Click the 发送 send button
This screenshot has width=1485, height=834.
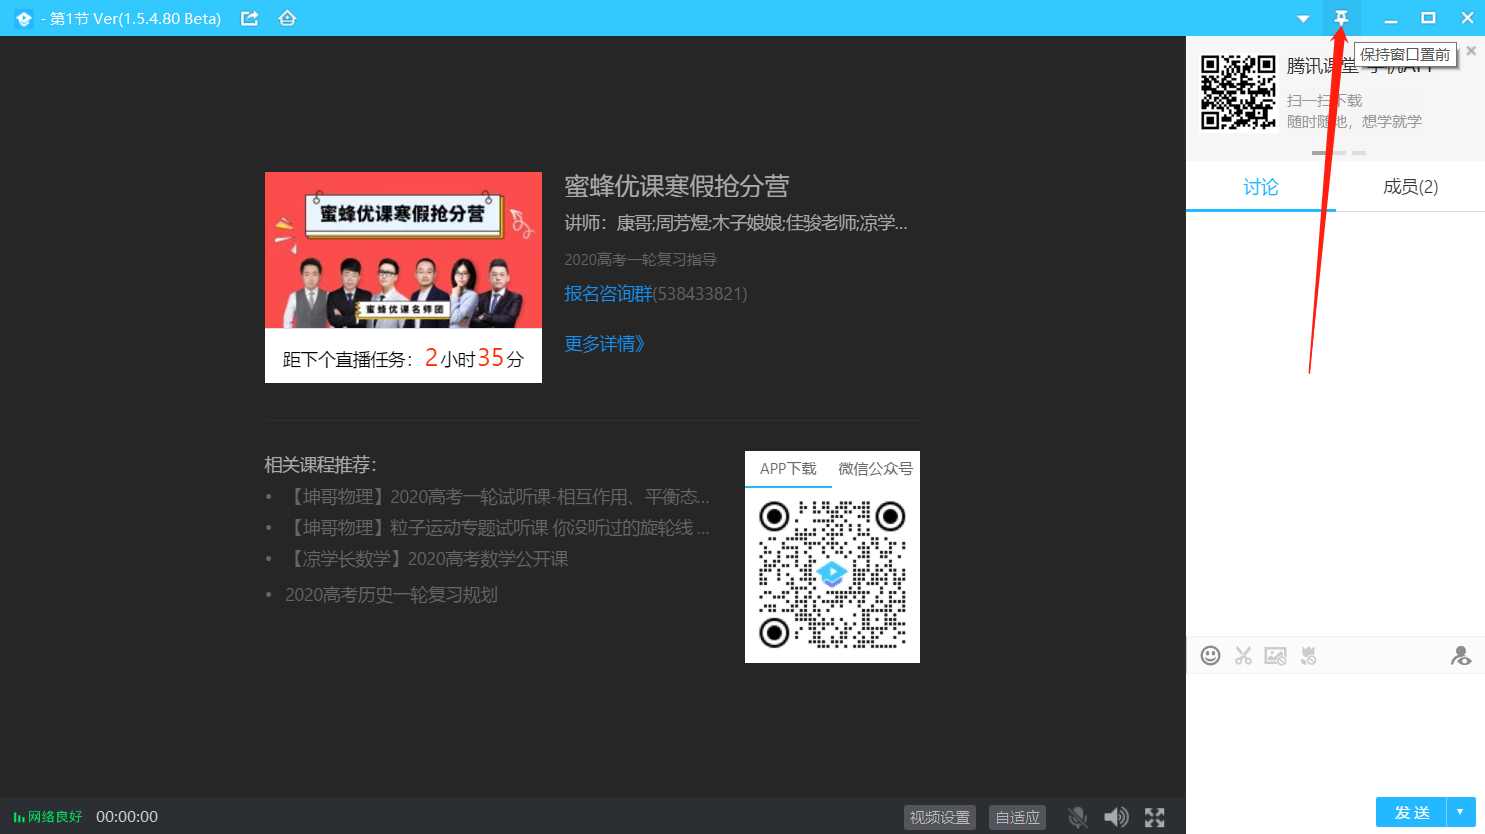click(x=1412, y=812)
